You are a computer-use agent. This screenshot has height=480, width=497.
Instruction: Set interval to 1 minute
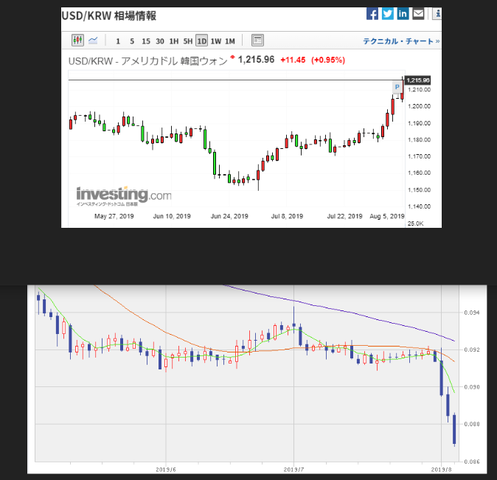point(118,41)
